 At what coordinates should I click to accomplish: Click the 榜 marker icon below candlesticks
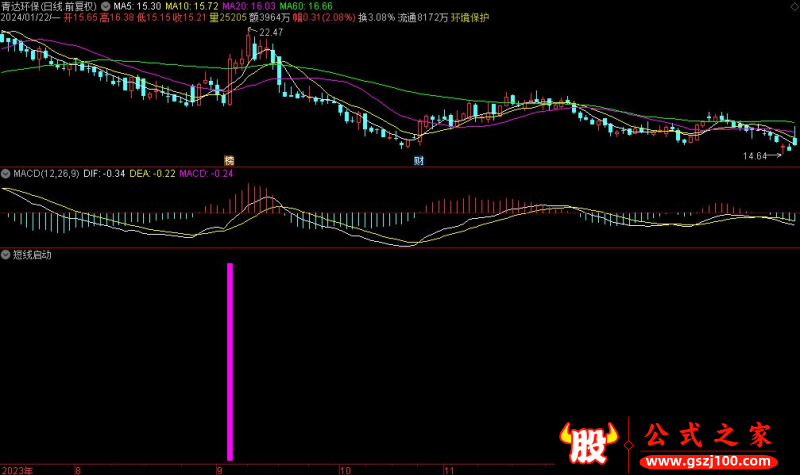tap(229, 161)
